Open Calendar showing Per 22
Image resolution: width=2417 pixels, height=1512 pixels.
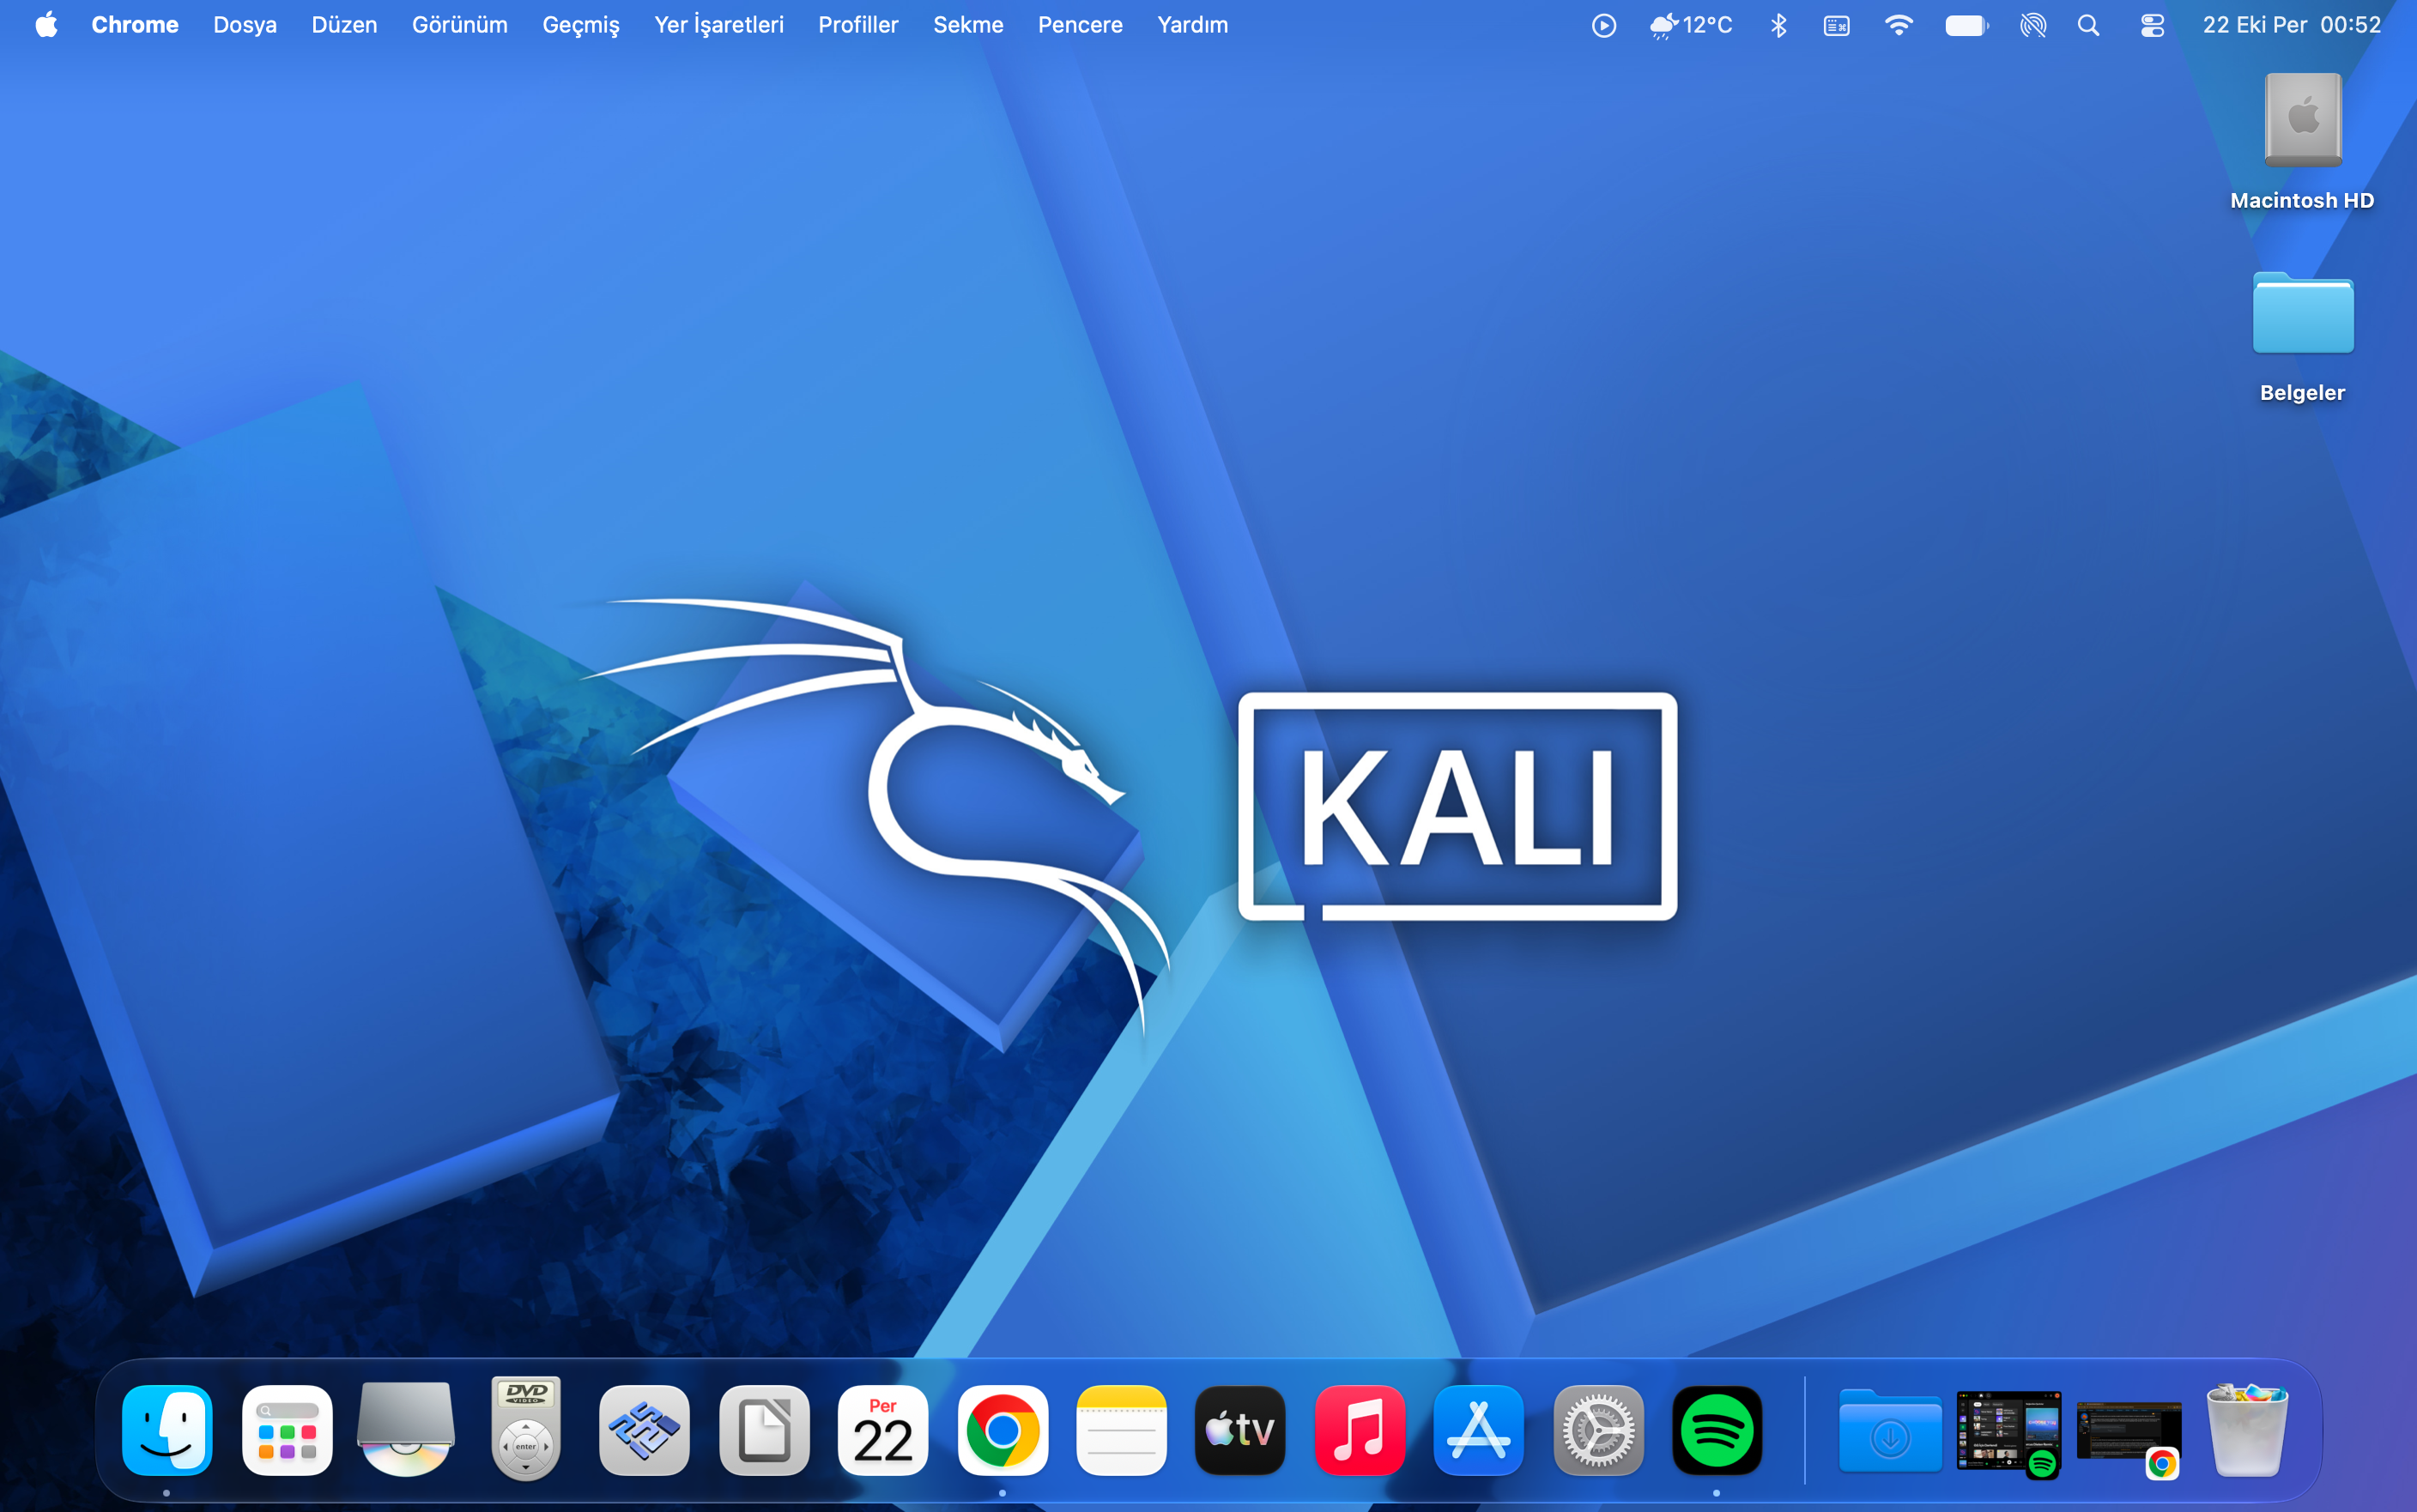pos(883,1430)
